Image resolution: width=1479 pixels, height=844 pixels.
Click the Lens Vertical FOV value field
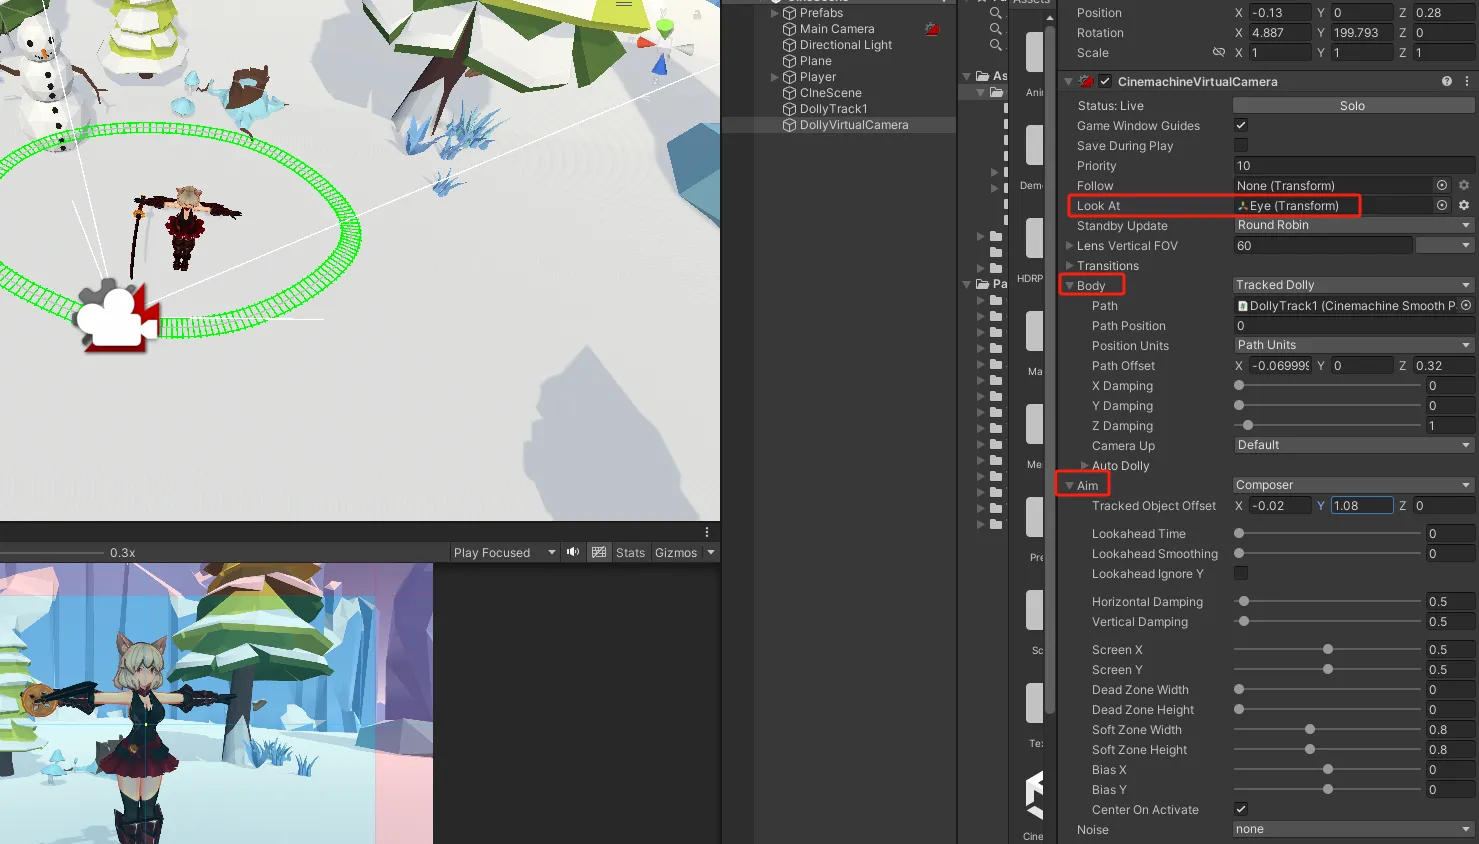[1323, 245]
